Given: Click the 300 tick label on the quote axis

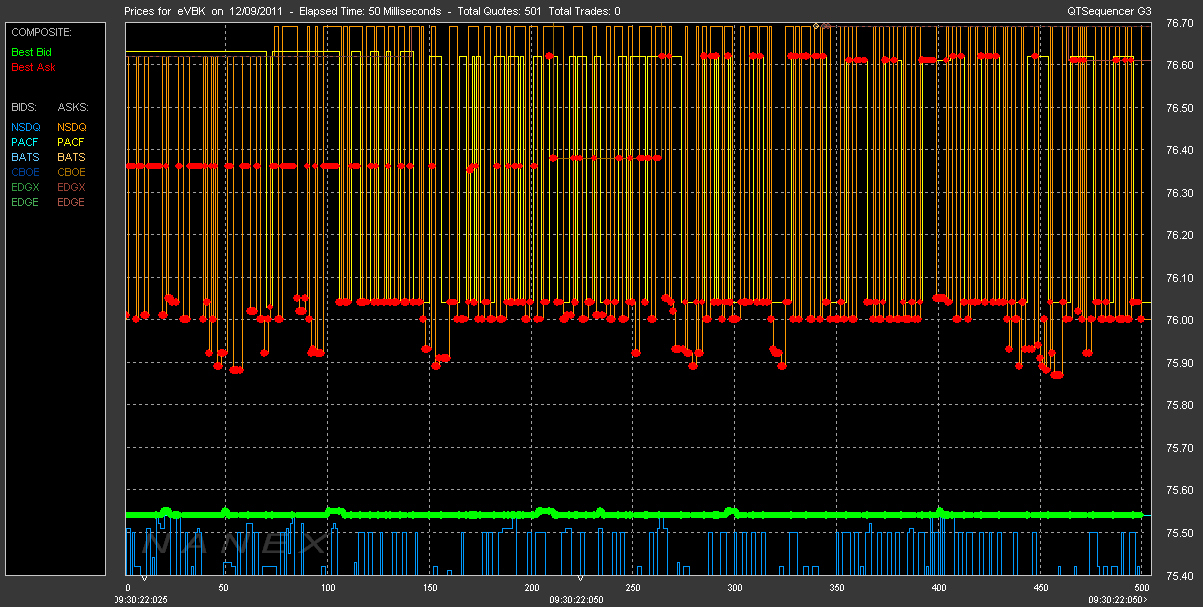Looking at the screenshot, I should point(734,587).
